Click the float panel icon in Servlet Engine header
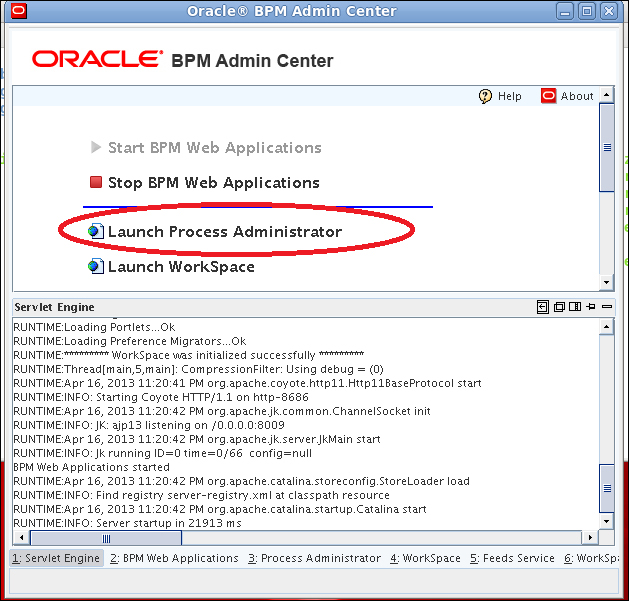The width and height of the screenshot is (629, 601). (559, 307)
